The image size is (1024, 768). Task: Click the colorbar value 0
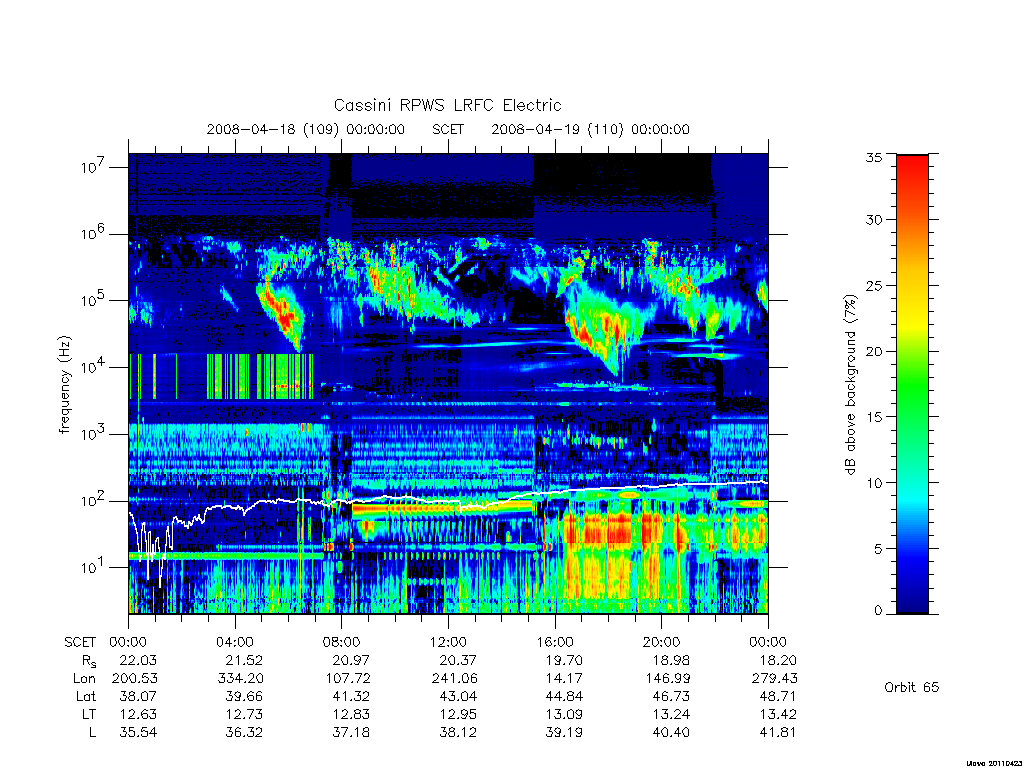[x=878, y=611]
